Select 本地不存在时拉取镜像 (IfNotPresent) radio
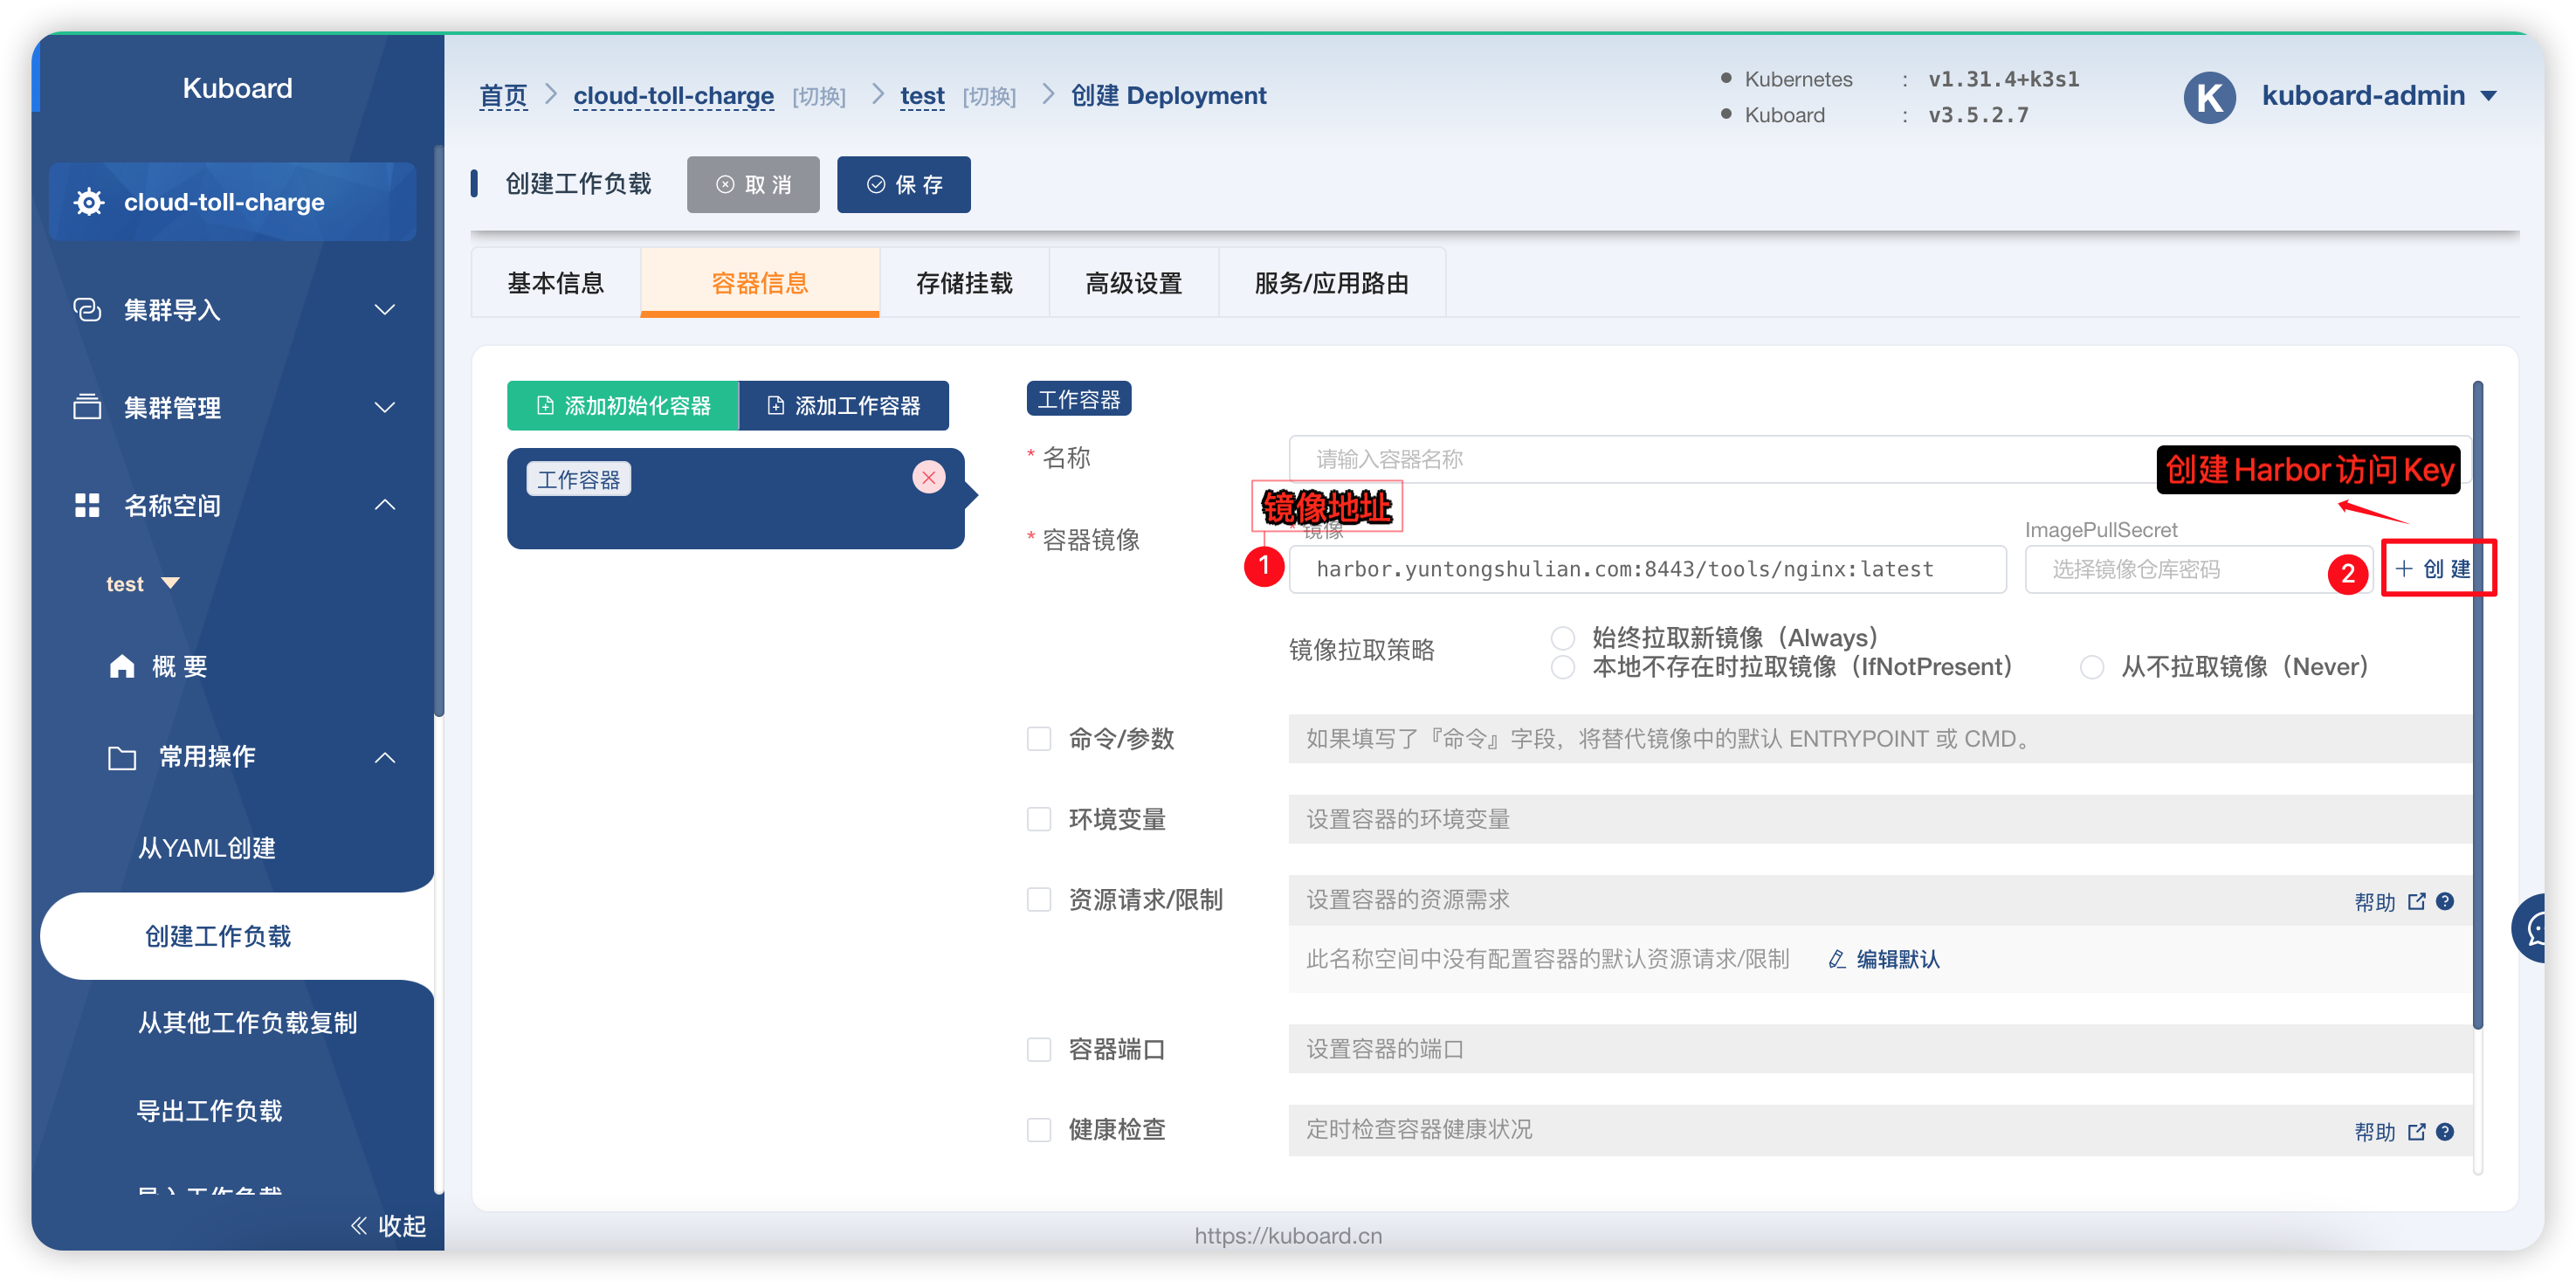The image size is (2576, 1282). tap(1562, 667)
